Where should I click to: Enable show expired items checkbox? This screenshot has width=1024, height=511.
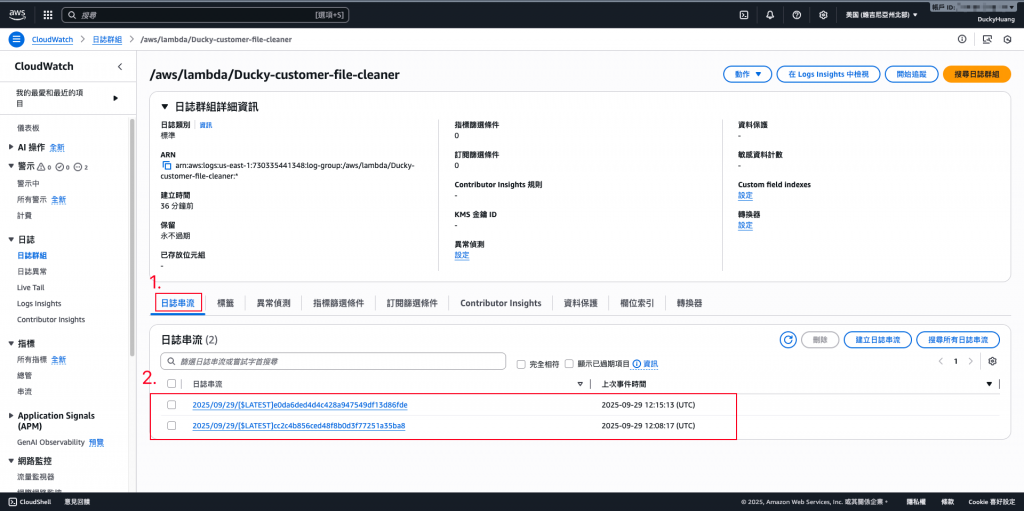[569, 363]
